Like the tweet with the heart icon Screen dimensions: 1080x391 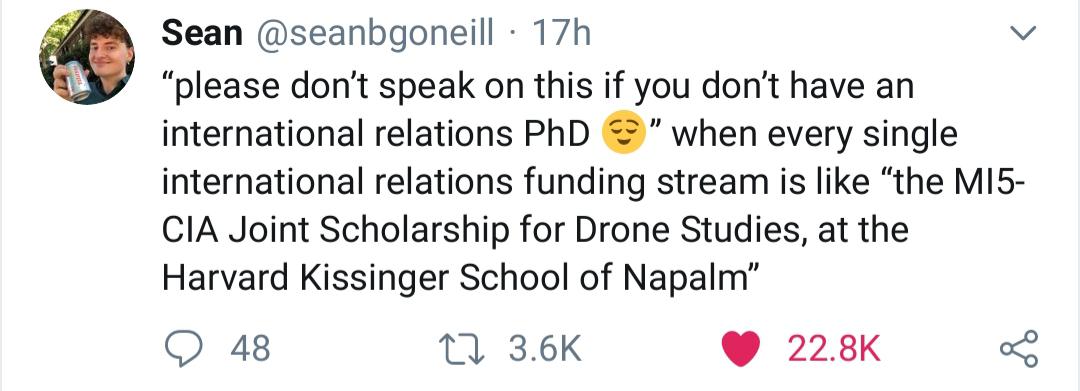pyautogui.click(x=740, y=348)
